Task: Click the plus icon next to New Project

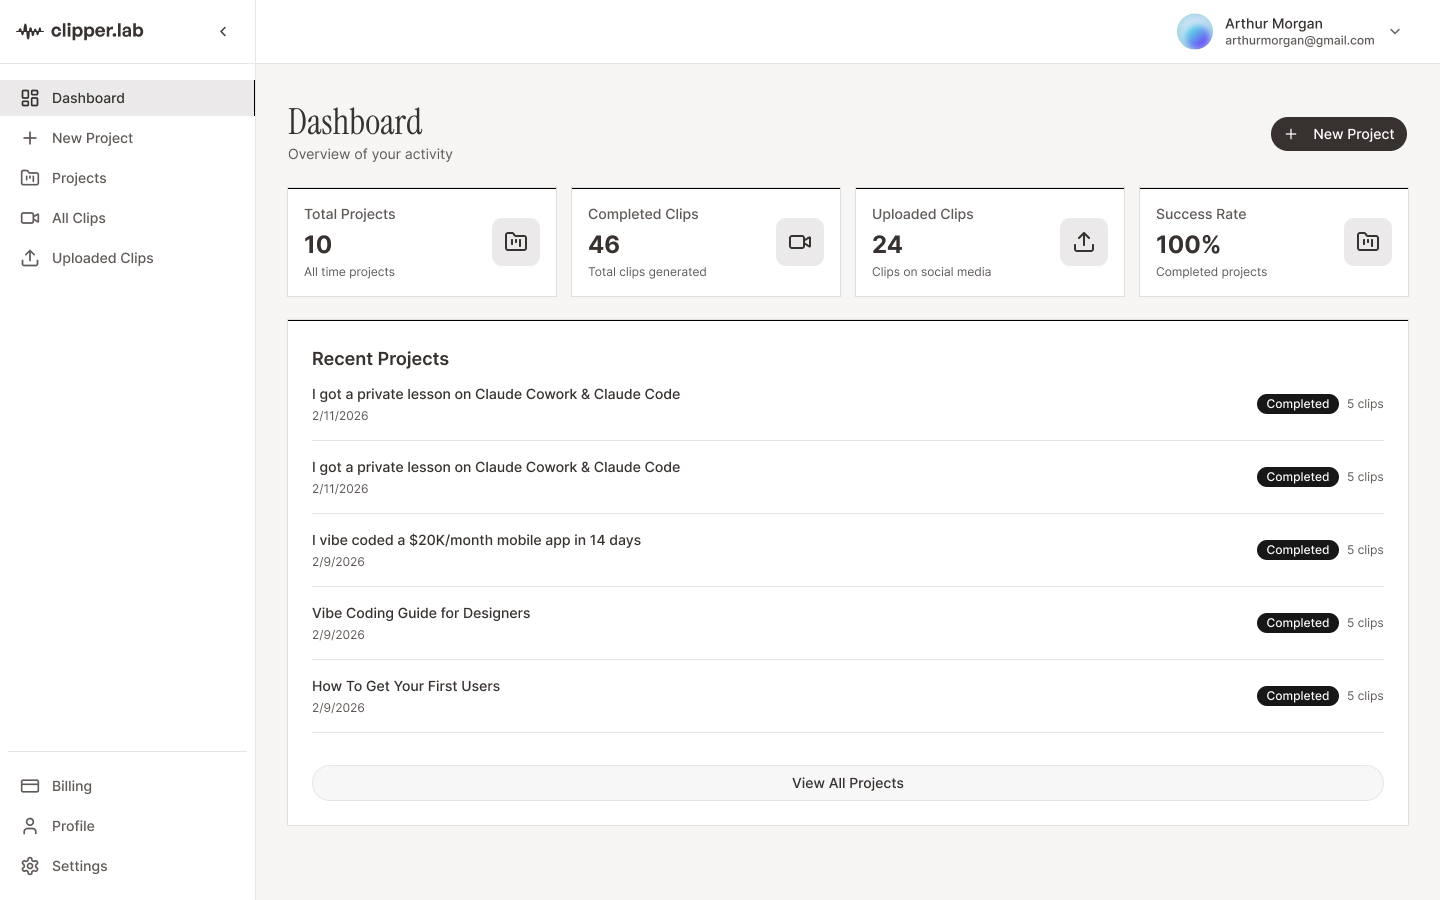Action: (29, 138)
